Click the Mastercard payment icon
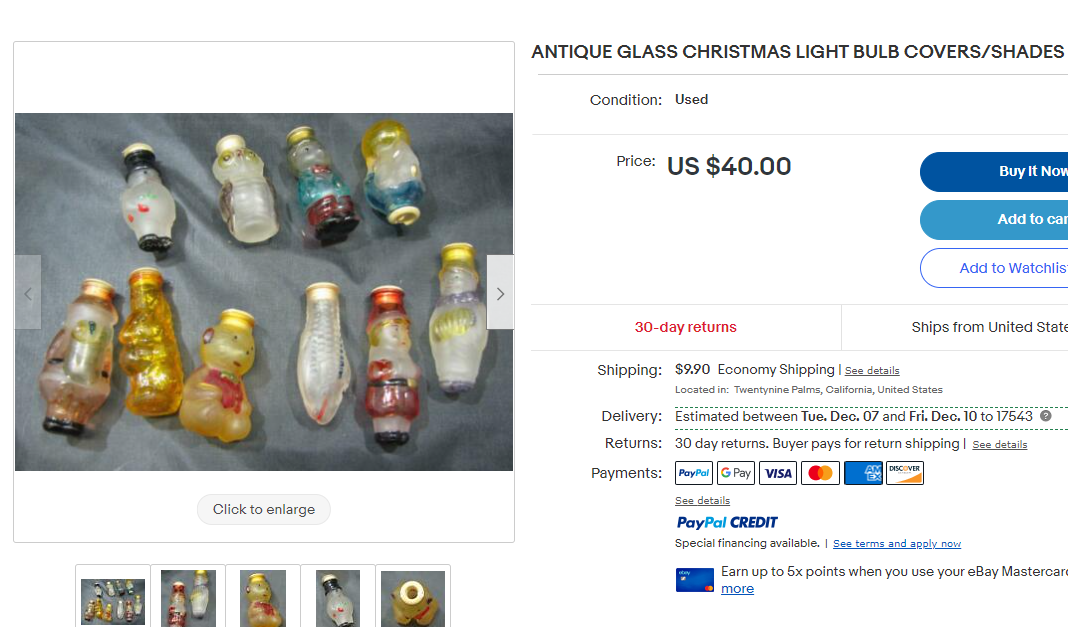This screenshot has width=1068, height=627. 820,473
